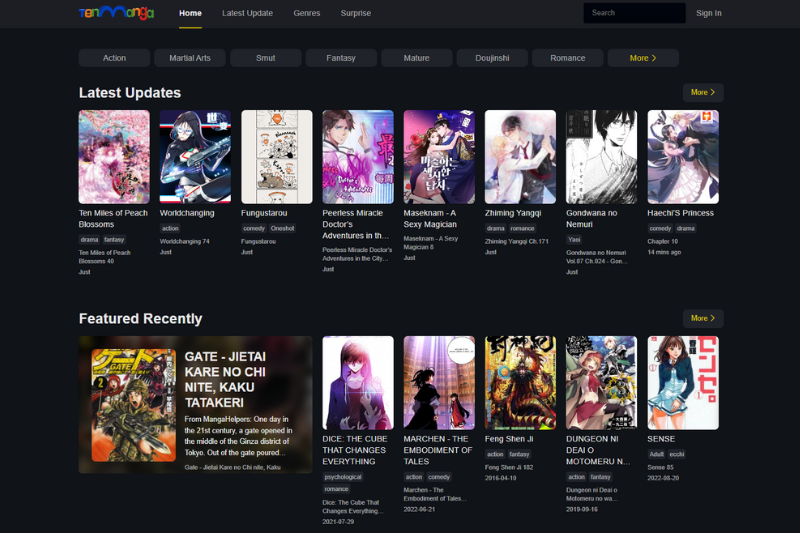800x533 pixels.
Task: Select action tag under Worldchanging
Action: point(170,229)
